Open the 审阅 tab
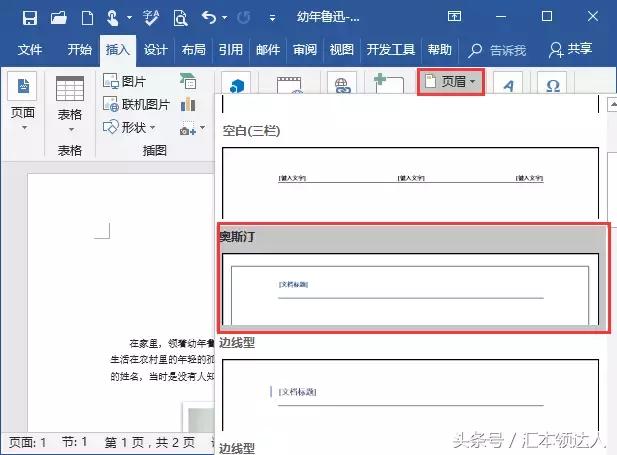The height and width of the screenshot is (455, 617). pos(305,50)
